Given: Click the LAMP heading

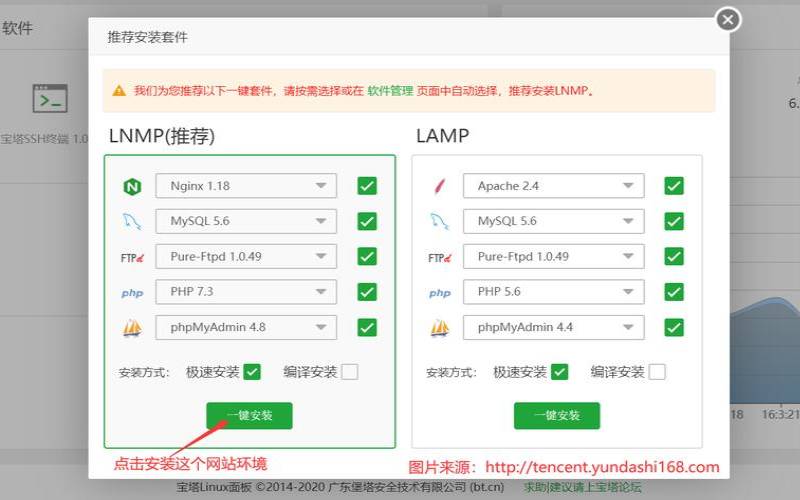Looking at the screenshot, I should [442, 136].
